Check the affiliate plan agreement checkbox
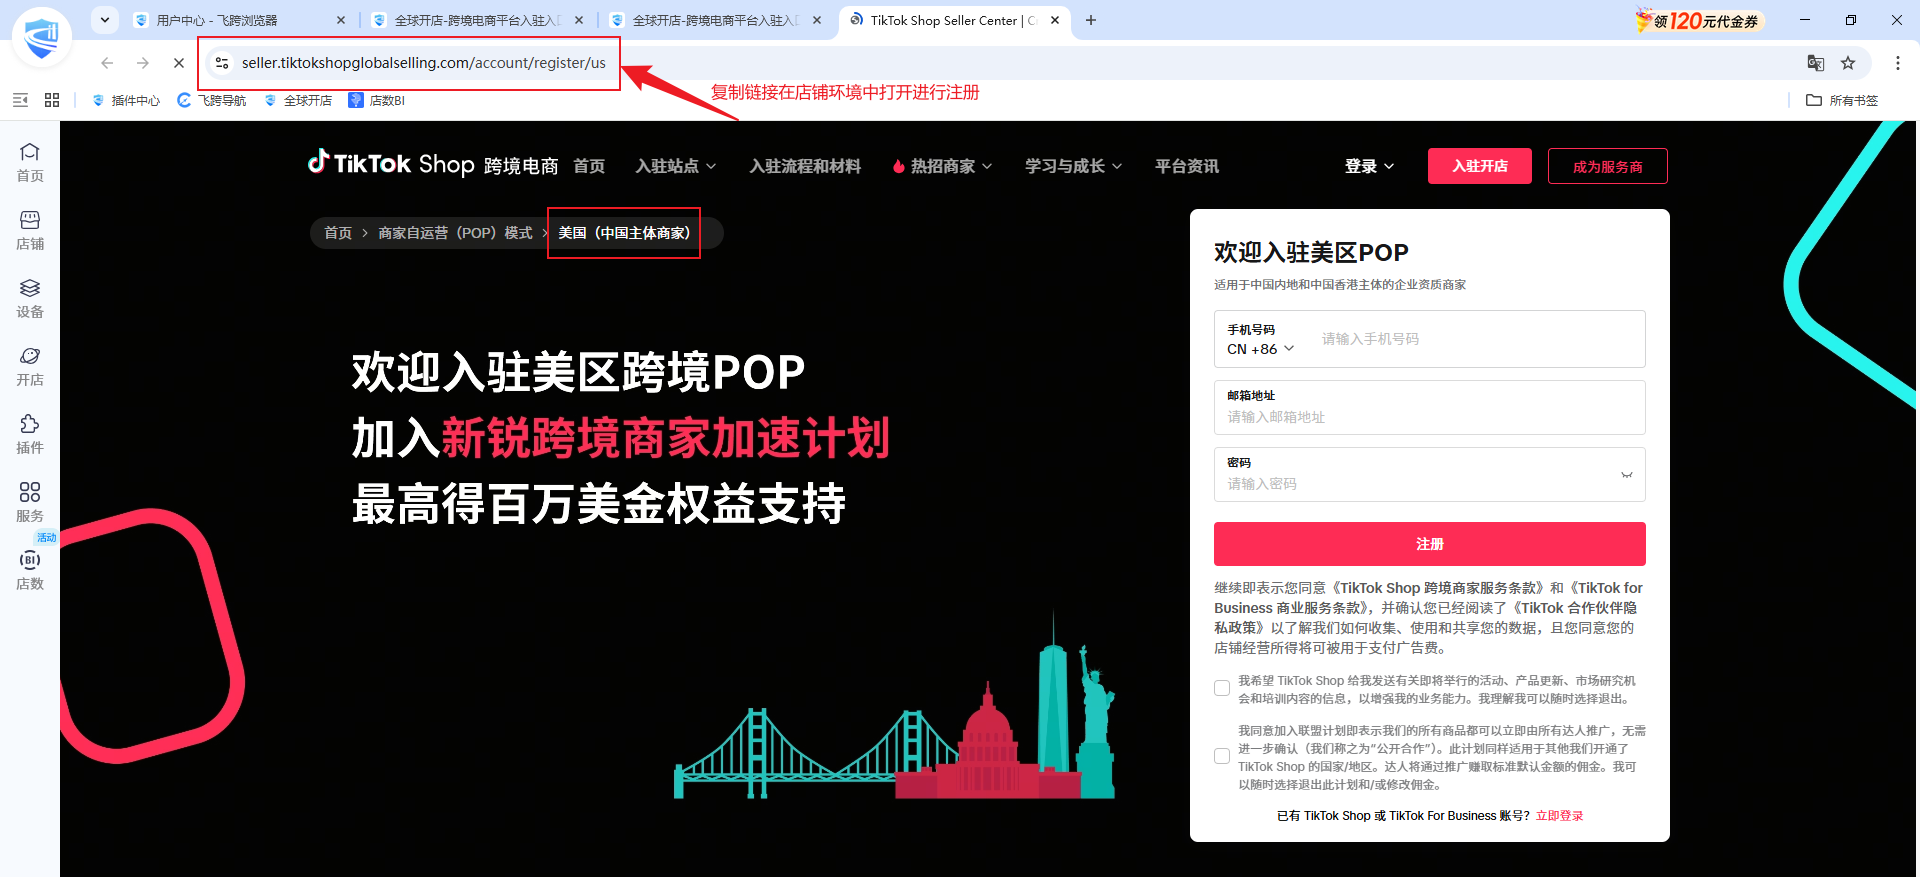This screenshot has height=877, width=1920. pos(1222,756)
